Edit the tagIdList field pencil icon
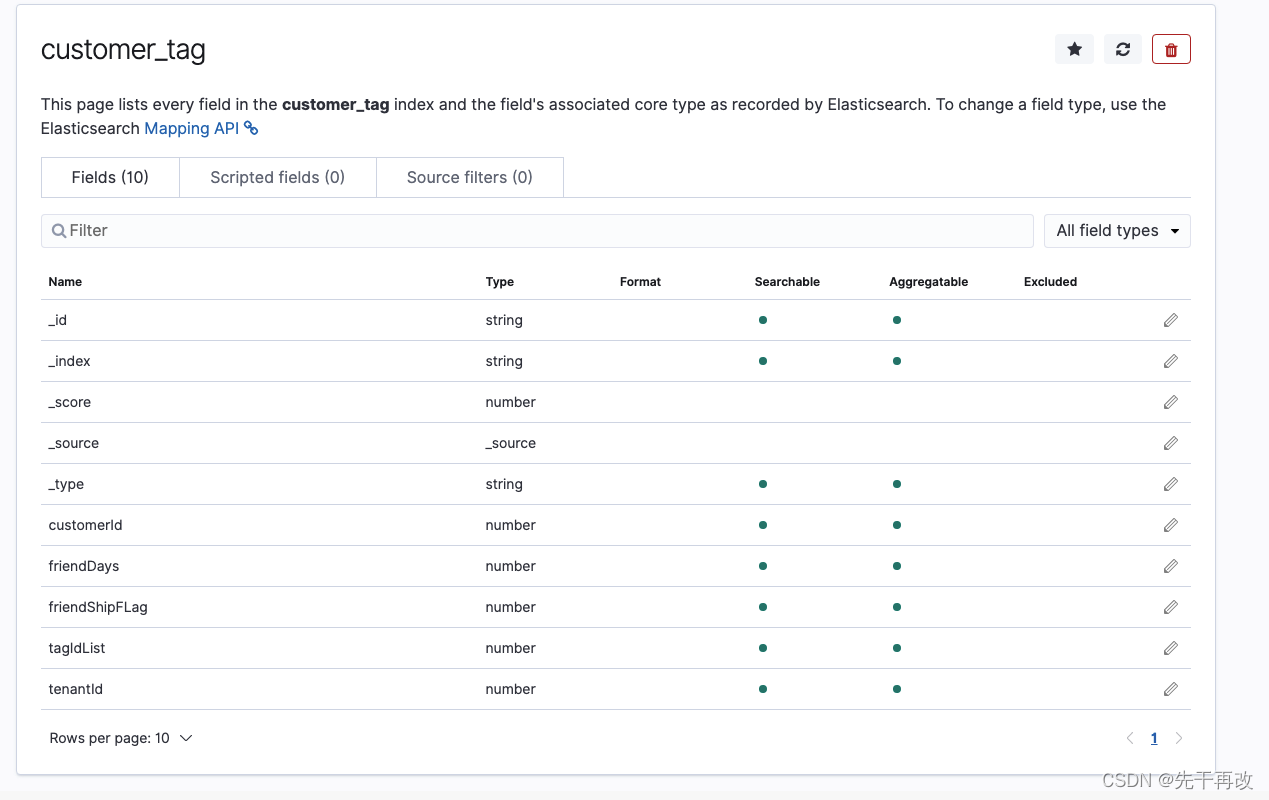 (x=1170, y=648)
